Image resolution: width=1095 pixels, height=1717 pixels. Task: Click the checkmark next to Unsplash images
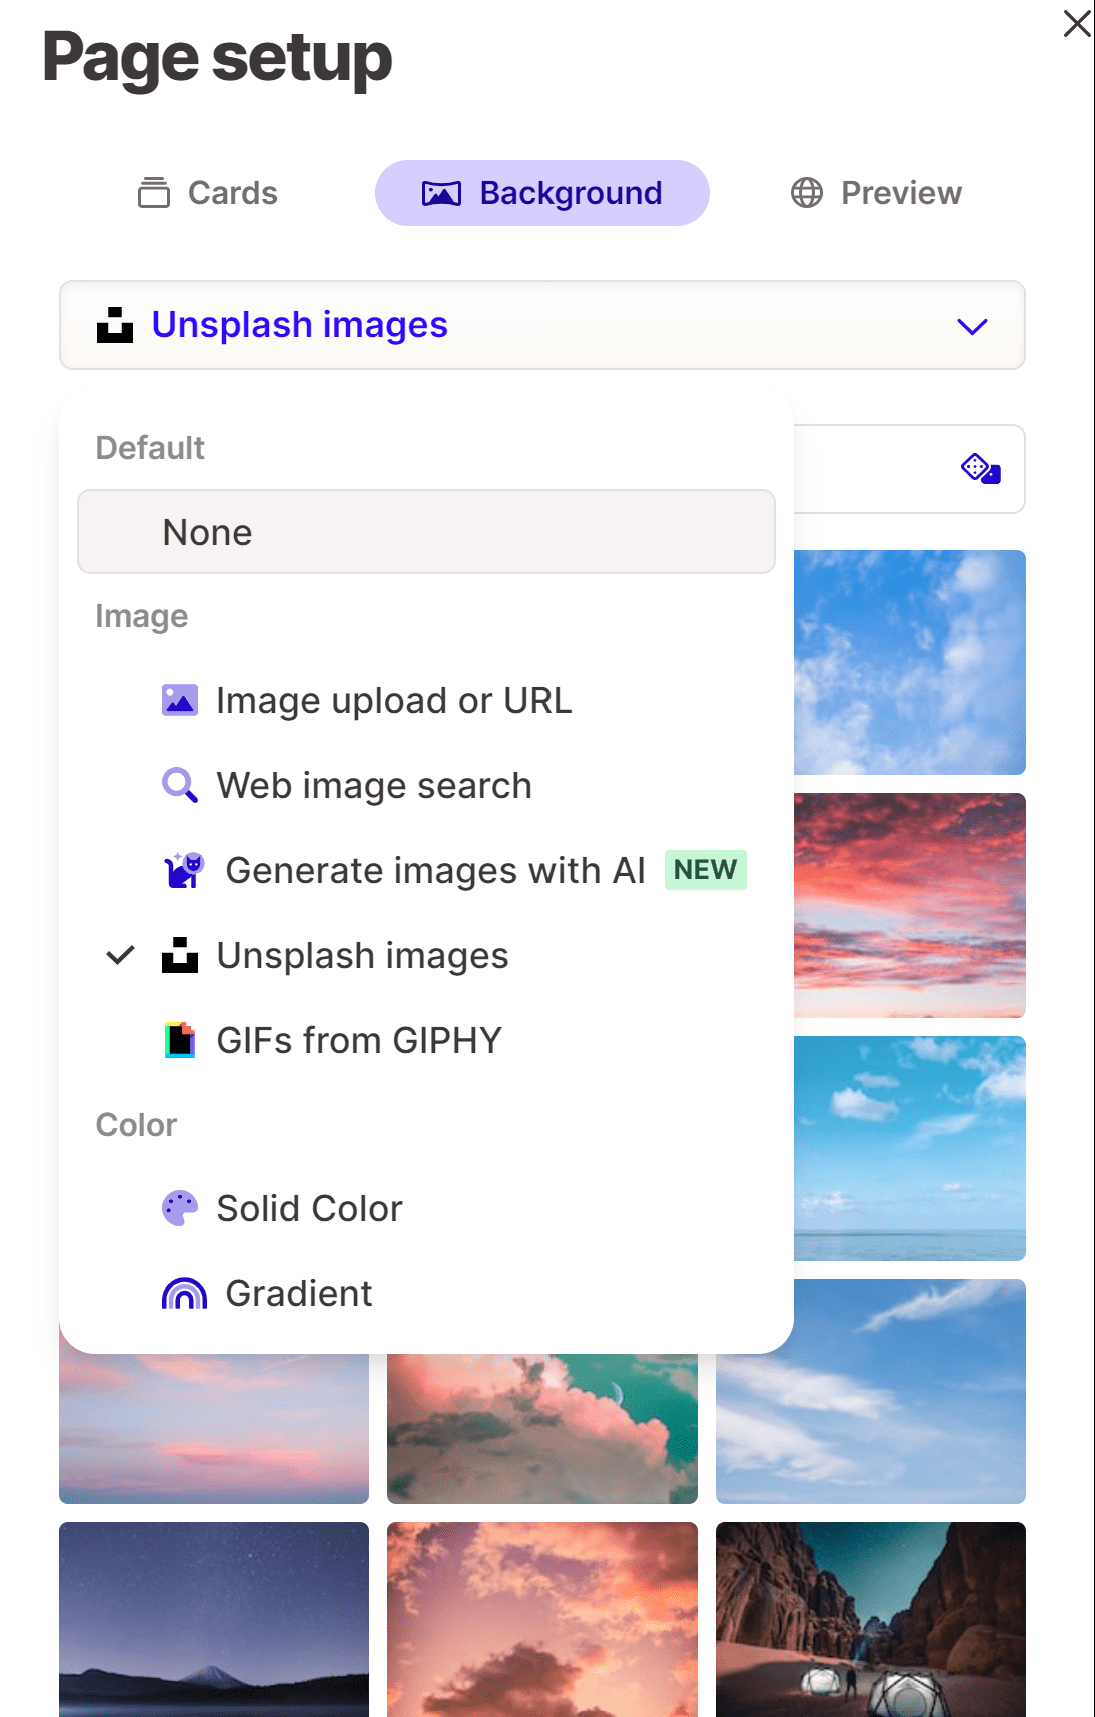tap(120, 955)
